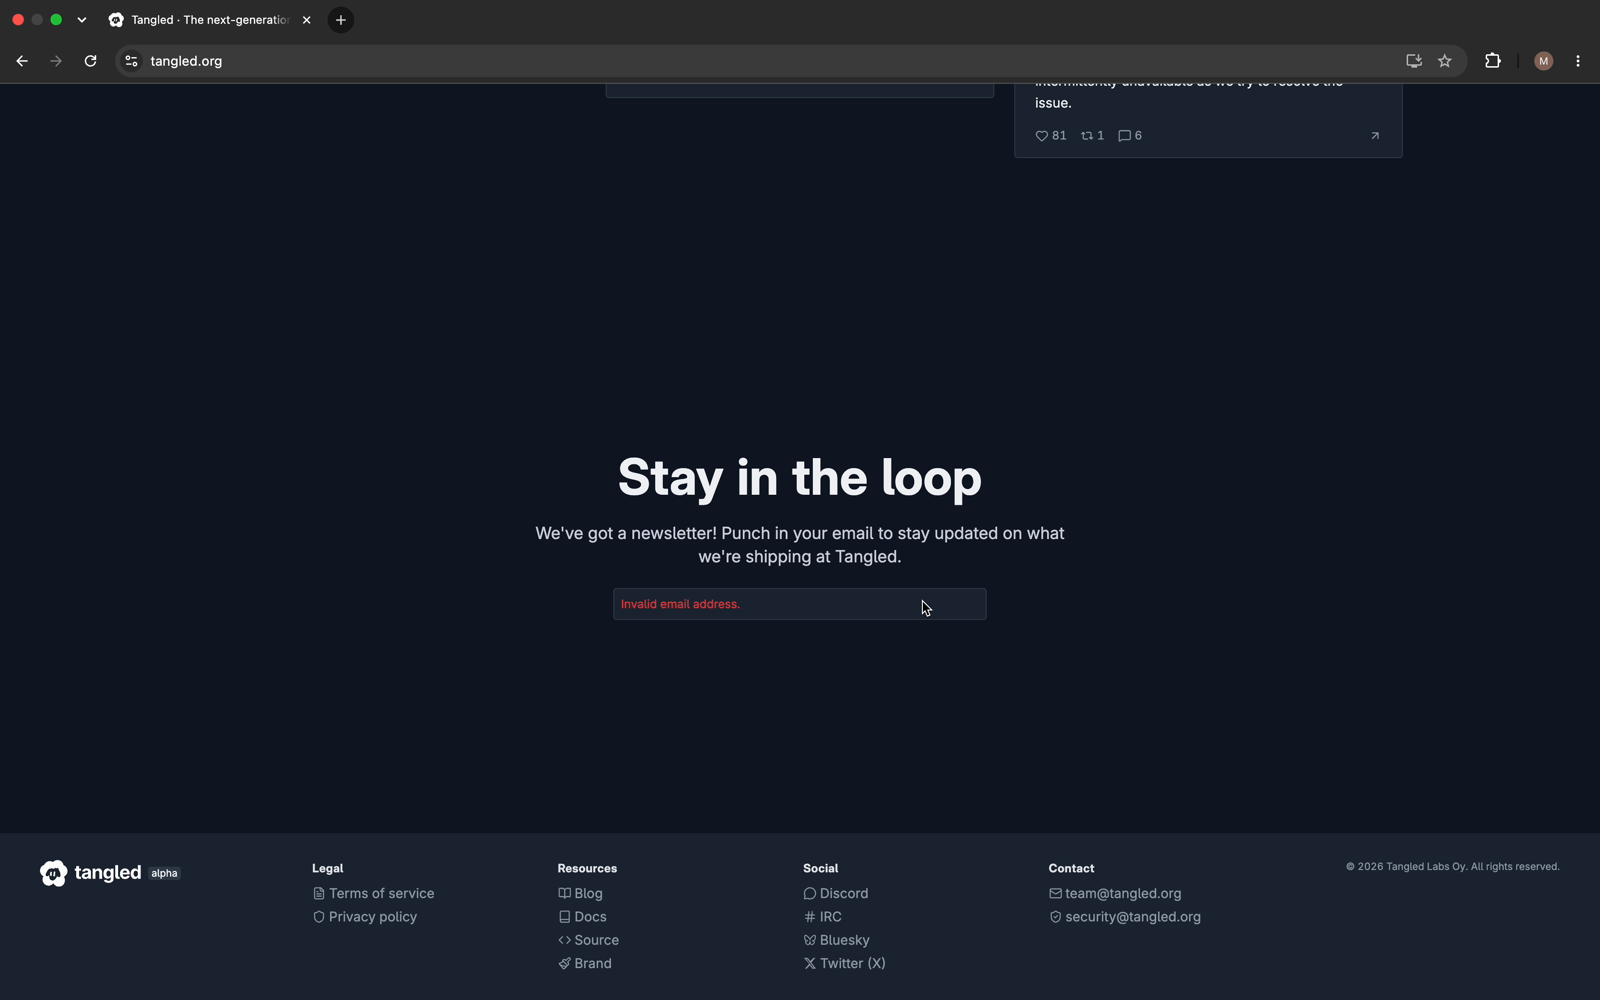Open the Extensions puzzle icon

point(1493,61)
